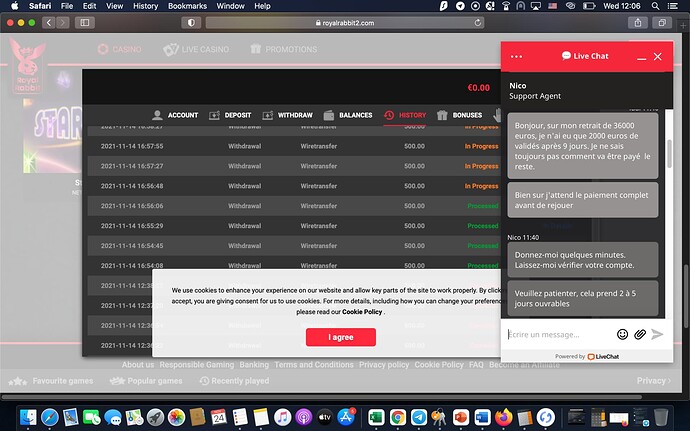Open the FAQ footer link

476,365
